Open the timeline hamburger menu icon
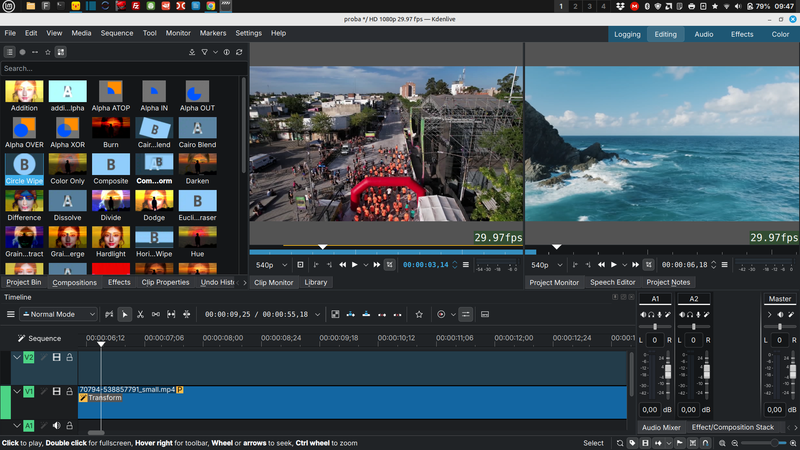 pyautogui.click(x=11, y=314)
